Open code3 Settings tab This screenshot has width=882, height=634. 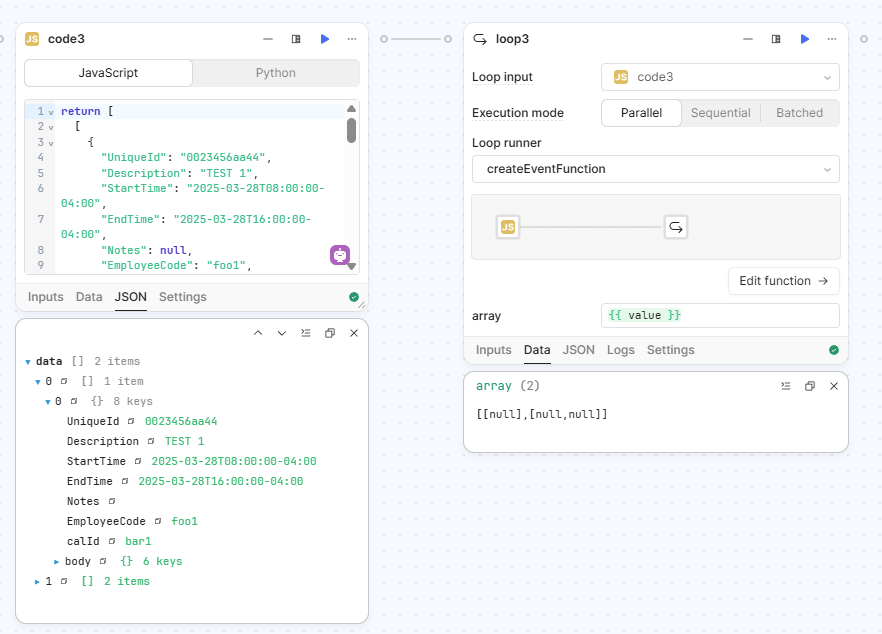[182, 297]
